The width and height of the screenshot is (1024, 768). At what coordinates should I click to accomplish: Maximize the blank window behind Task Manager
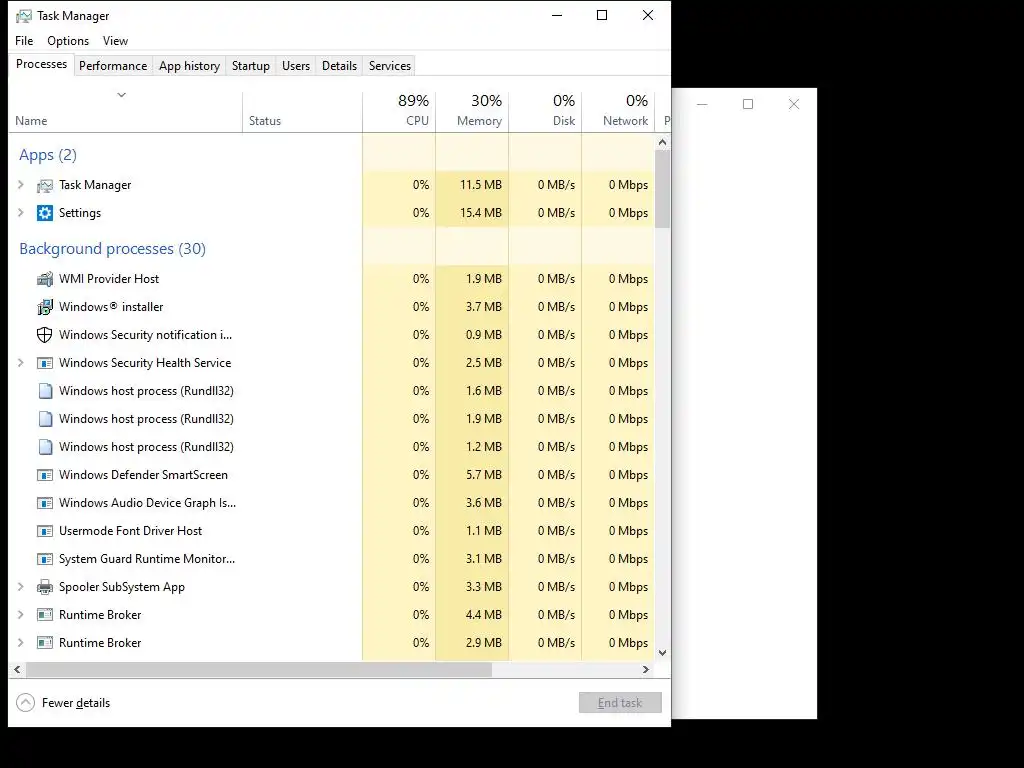click(748, 104)
